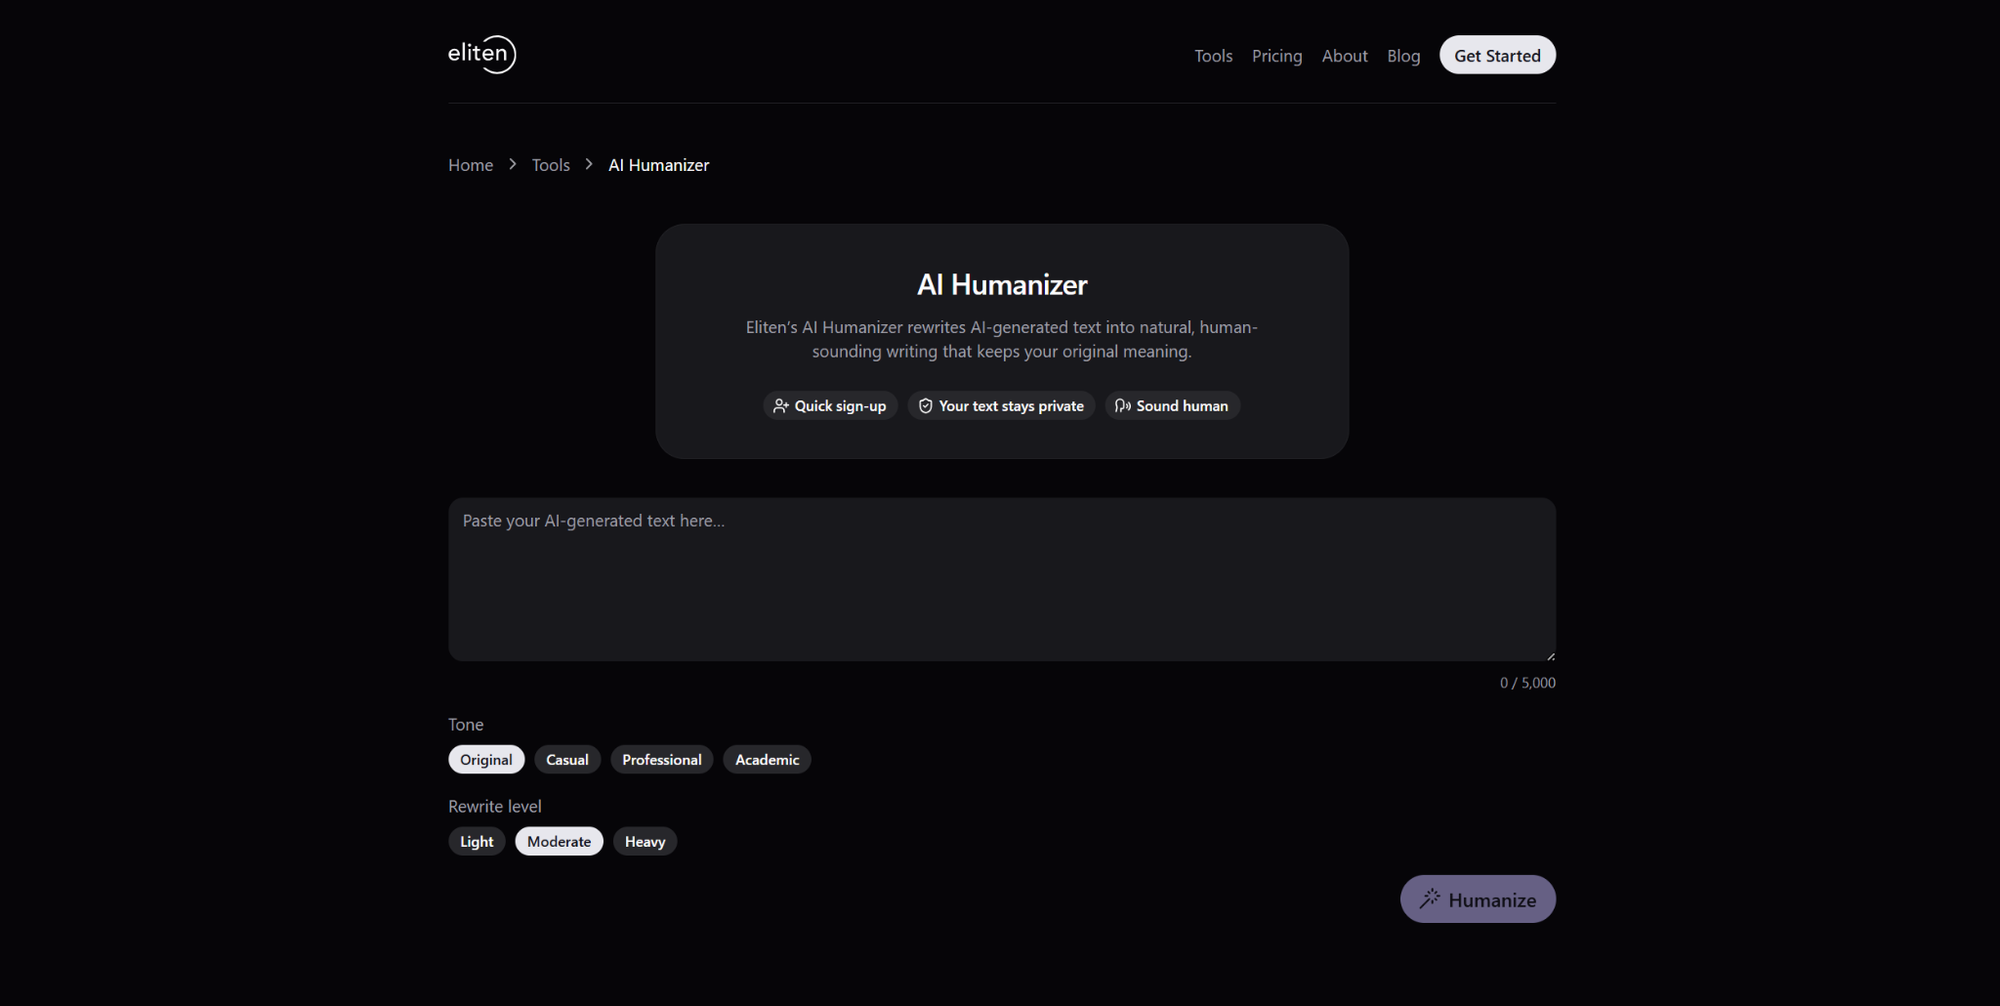Viewport: 2000px width, 1006px height.
Task: Visit the Blog link
Action: coord(1403,56)
